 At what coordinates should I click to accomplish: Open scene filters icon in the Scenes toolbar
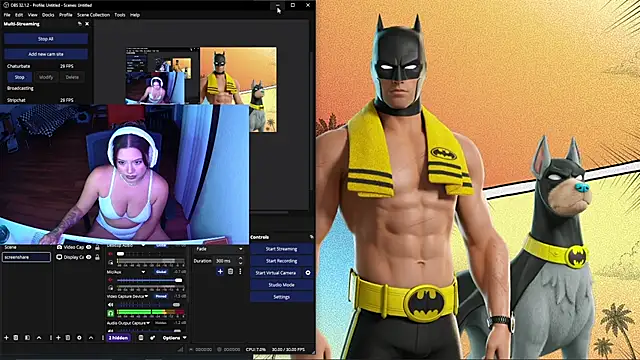click(x=27, y=338)
